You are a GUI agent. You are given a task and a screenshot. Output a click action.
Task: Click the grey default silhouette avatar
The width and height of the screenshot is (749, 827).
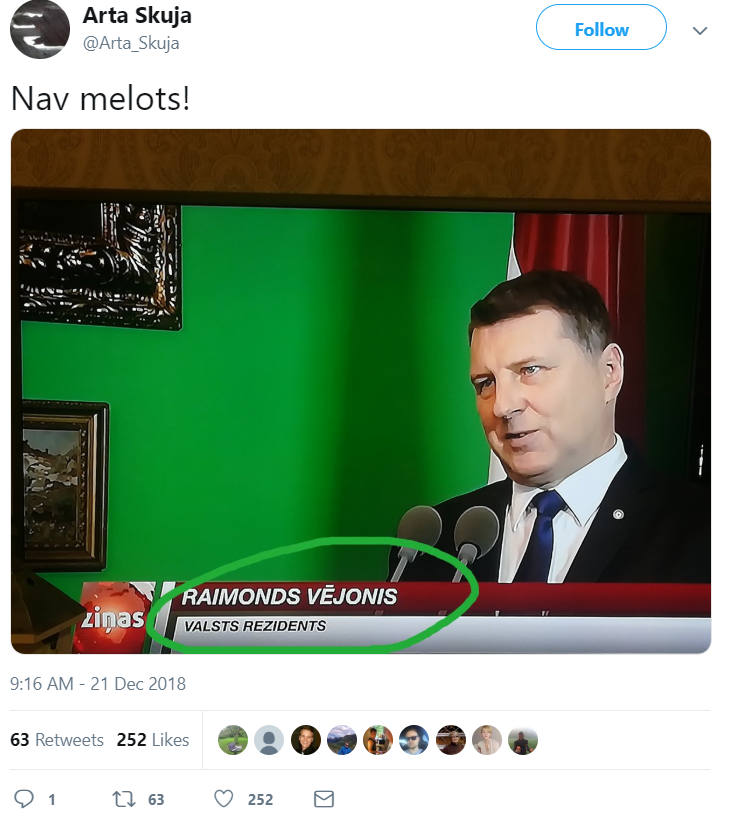[269, 740]
